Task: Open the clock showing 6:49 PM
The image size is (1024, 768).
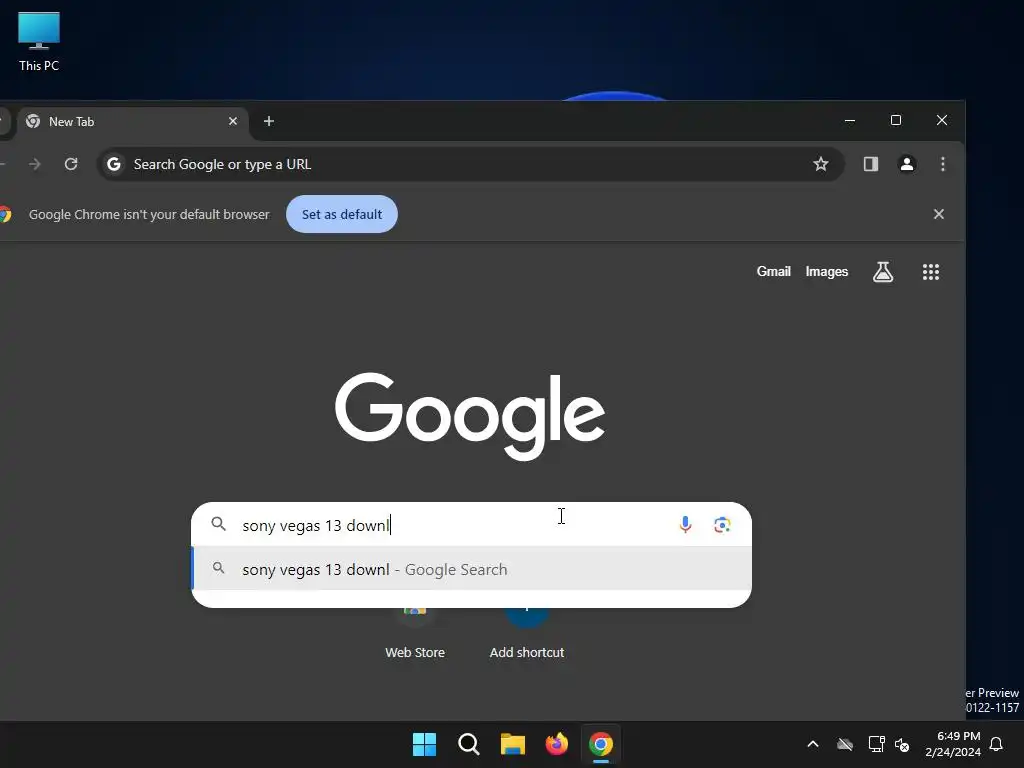Action: pos(953,744)
